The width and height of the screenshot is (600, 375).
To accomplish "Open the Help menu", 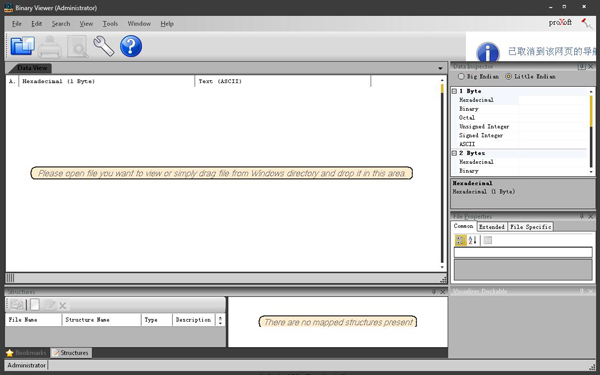I will pos(167,23).
